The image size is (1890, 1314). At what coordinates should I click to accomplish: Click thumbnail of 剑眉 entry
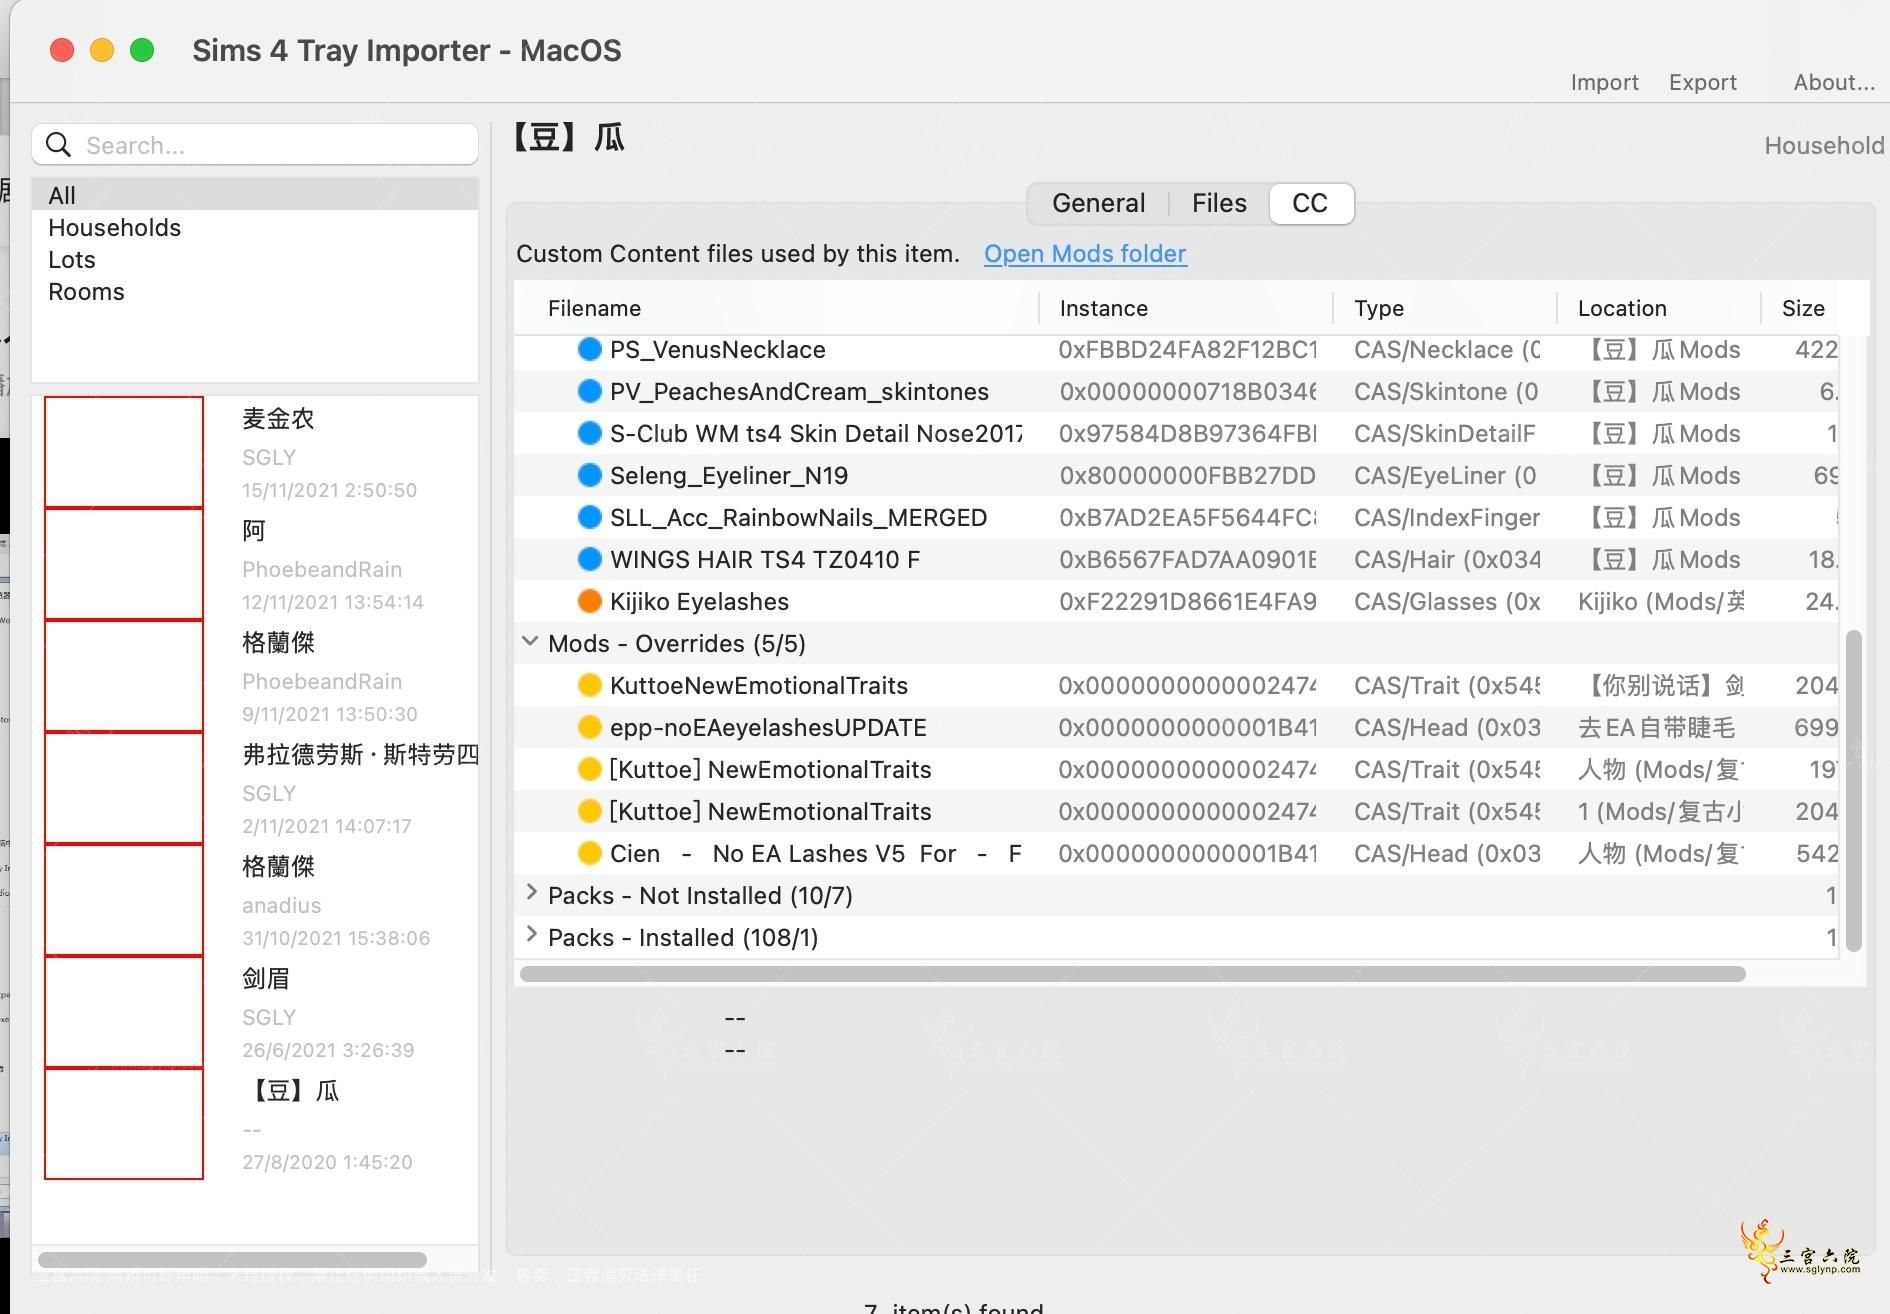click(124, 1012)
